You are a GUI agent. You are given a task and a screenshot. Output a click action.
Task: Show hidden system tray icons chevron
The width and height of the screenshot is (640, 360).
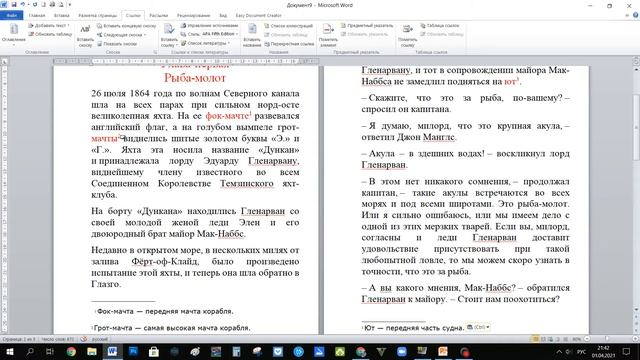(x=559, y=351)
